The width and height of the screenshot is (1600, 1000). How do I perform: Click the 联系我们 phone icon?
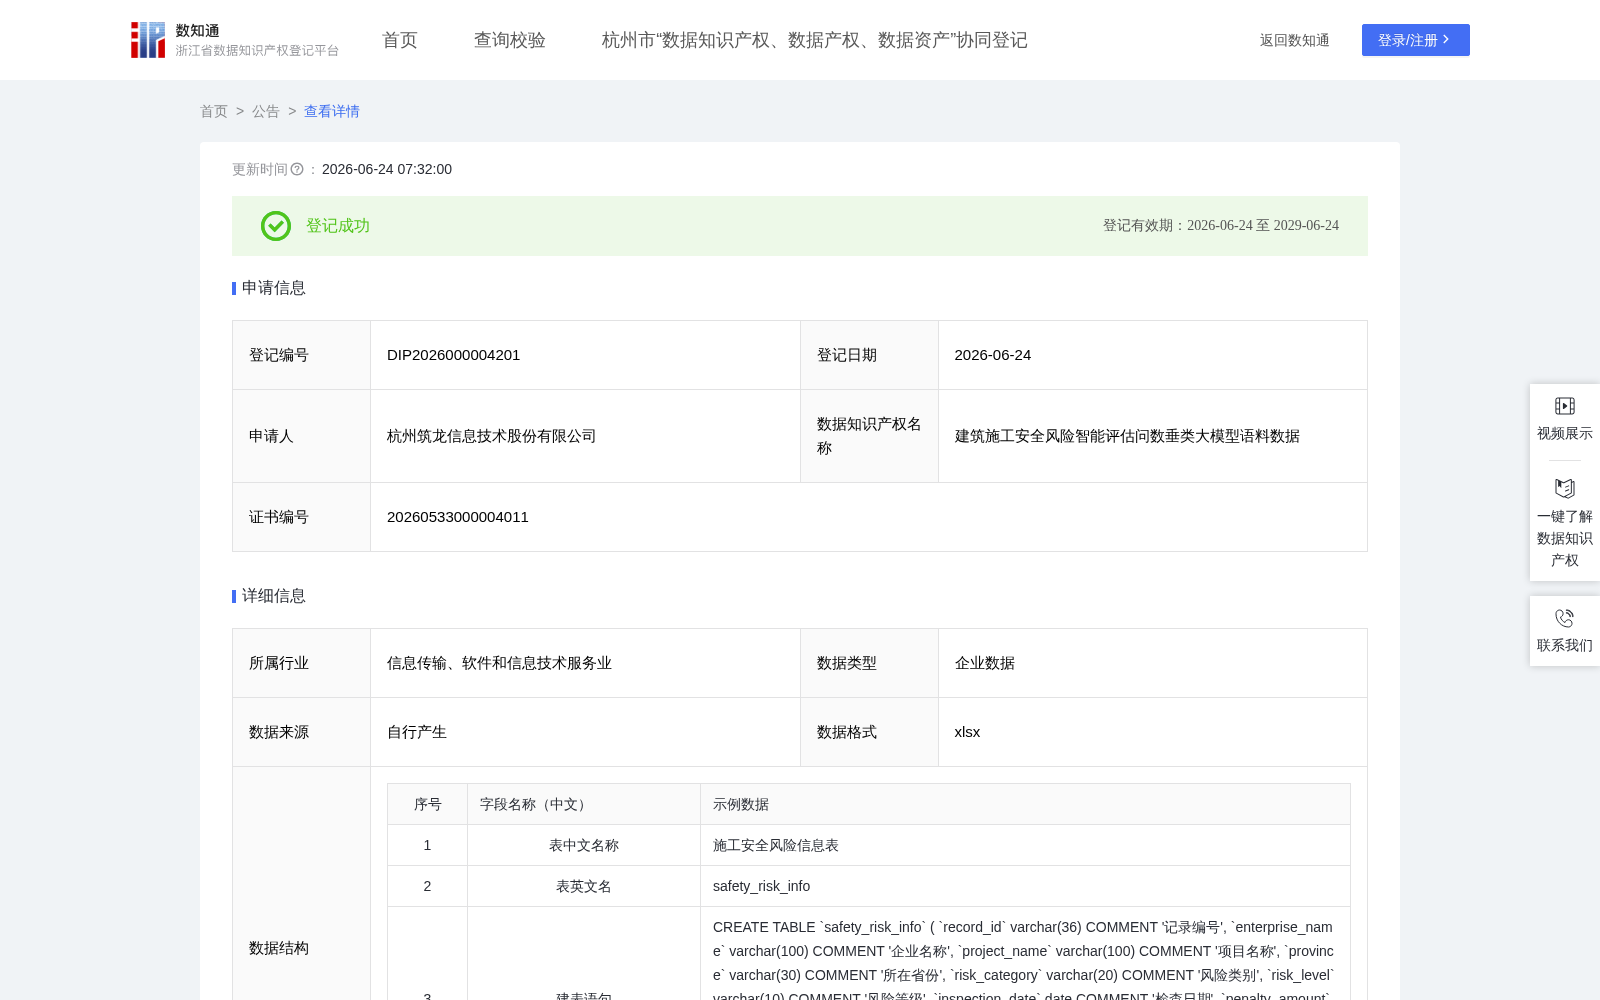tap(1565, 618)
